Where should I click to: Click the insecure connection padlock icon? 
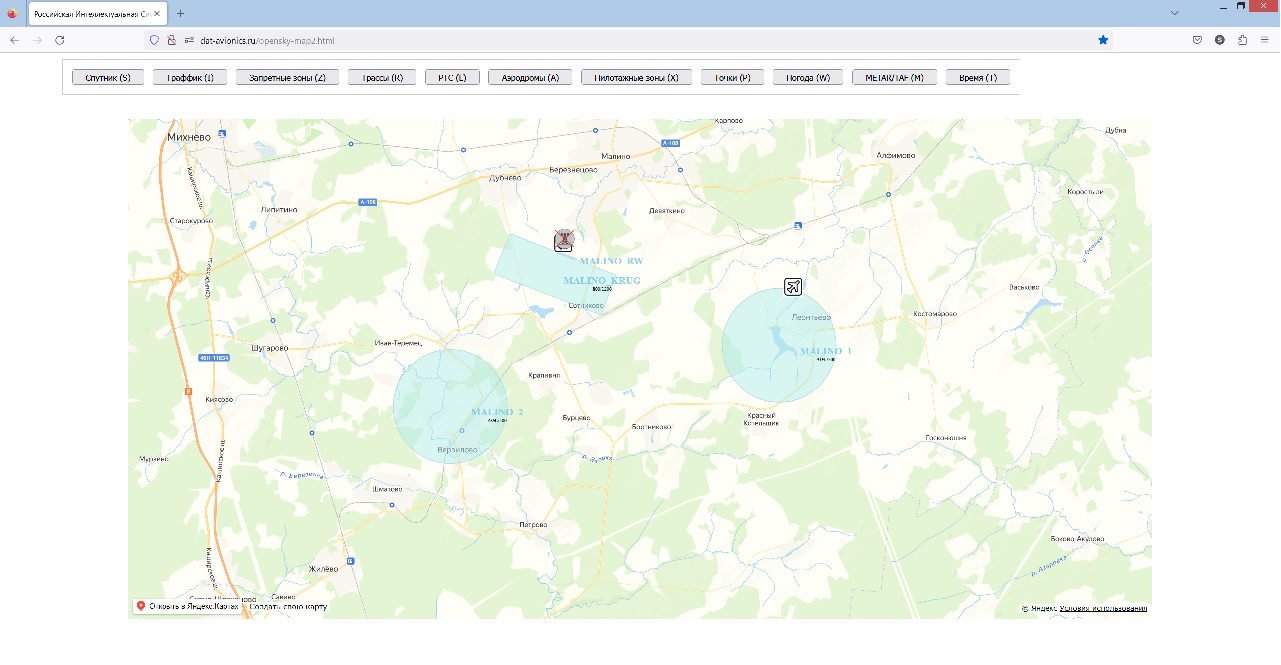point(171,40)
